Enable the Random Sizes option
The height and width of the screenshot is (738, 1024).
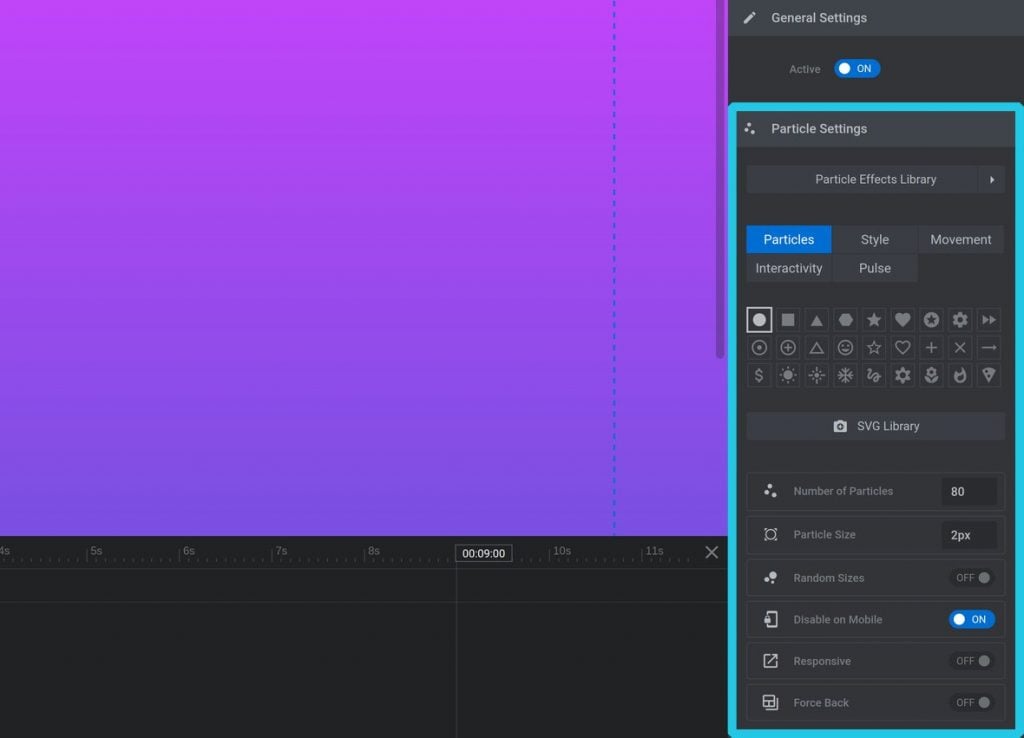pyautogui.click(x=971, y=577)
